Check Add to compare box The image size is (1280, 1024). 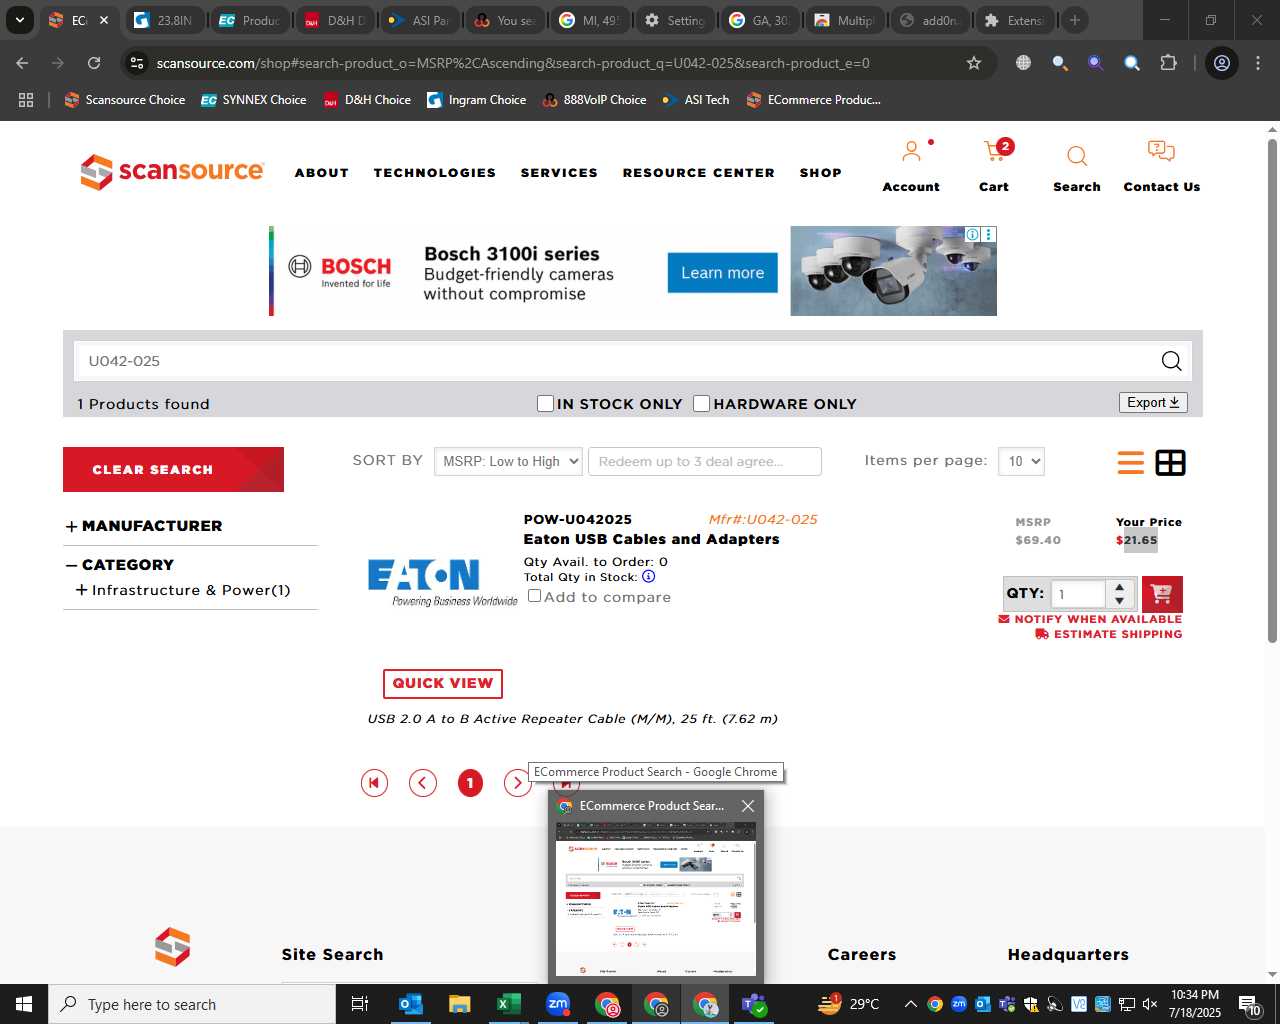[x=534, y=595]
